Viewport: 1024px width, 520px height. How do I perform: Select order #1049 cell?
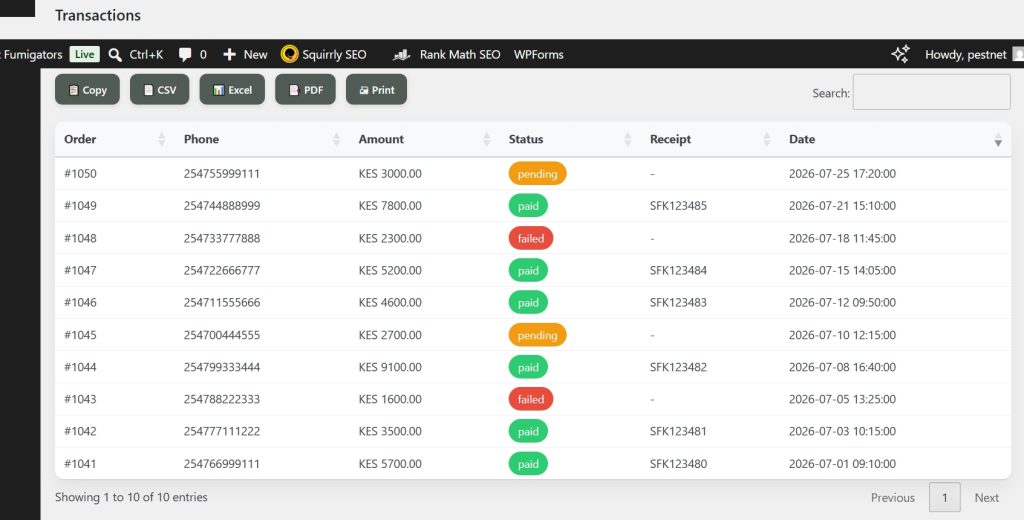click(80, 206)
